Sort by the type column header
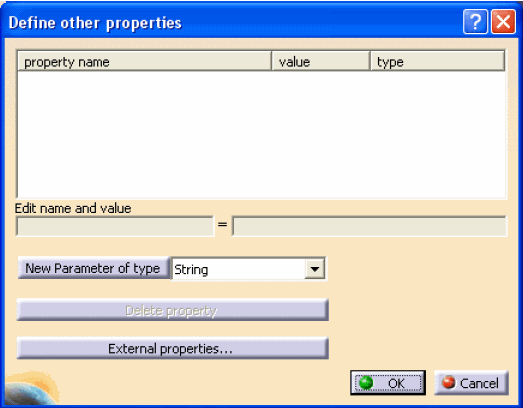Screen dimensions: 523x408 coord(438,61)
